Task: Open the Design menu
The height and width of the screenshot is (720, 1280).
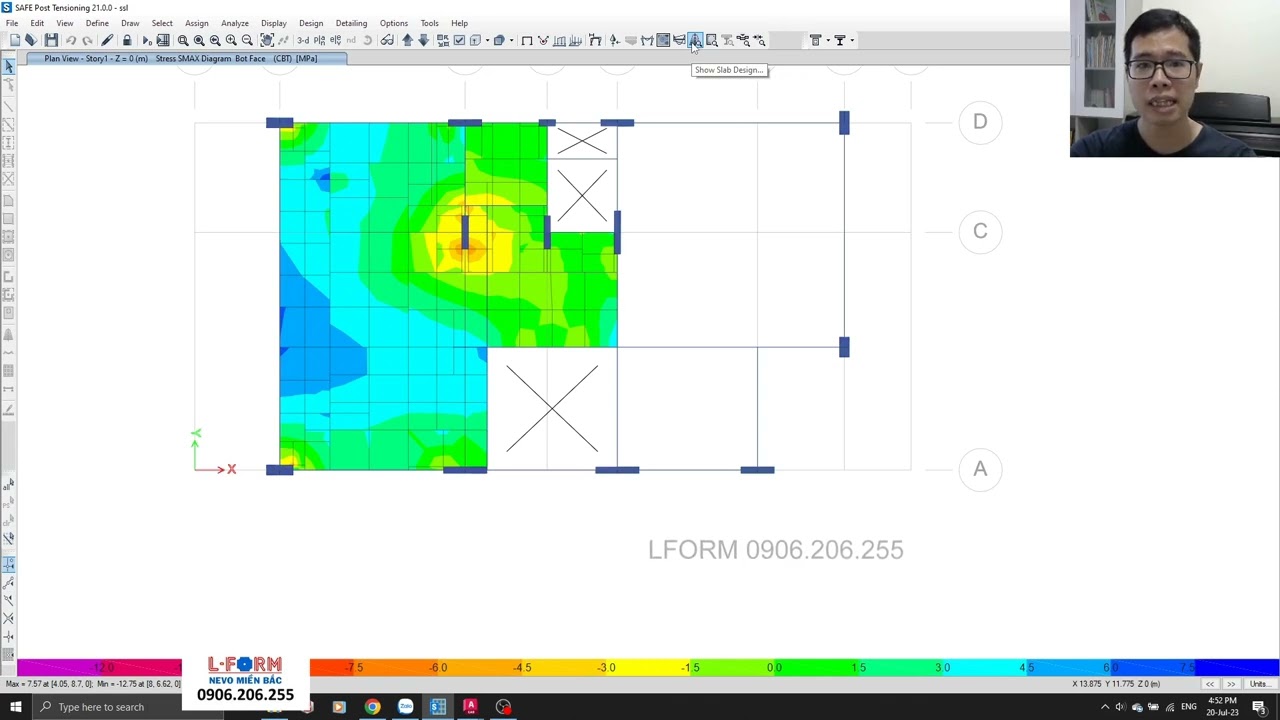Action: [x=311, y=23]
